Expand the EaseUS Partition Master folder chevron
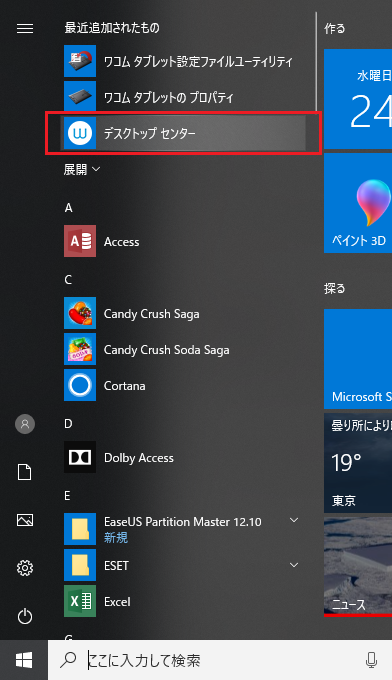 pos(294,520)
